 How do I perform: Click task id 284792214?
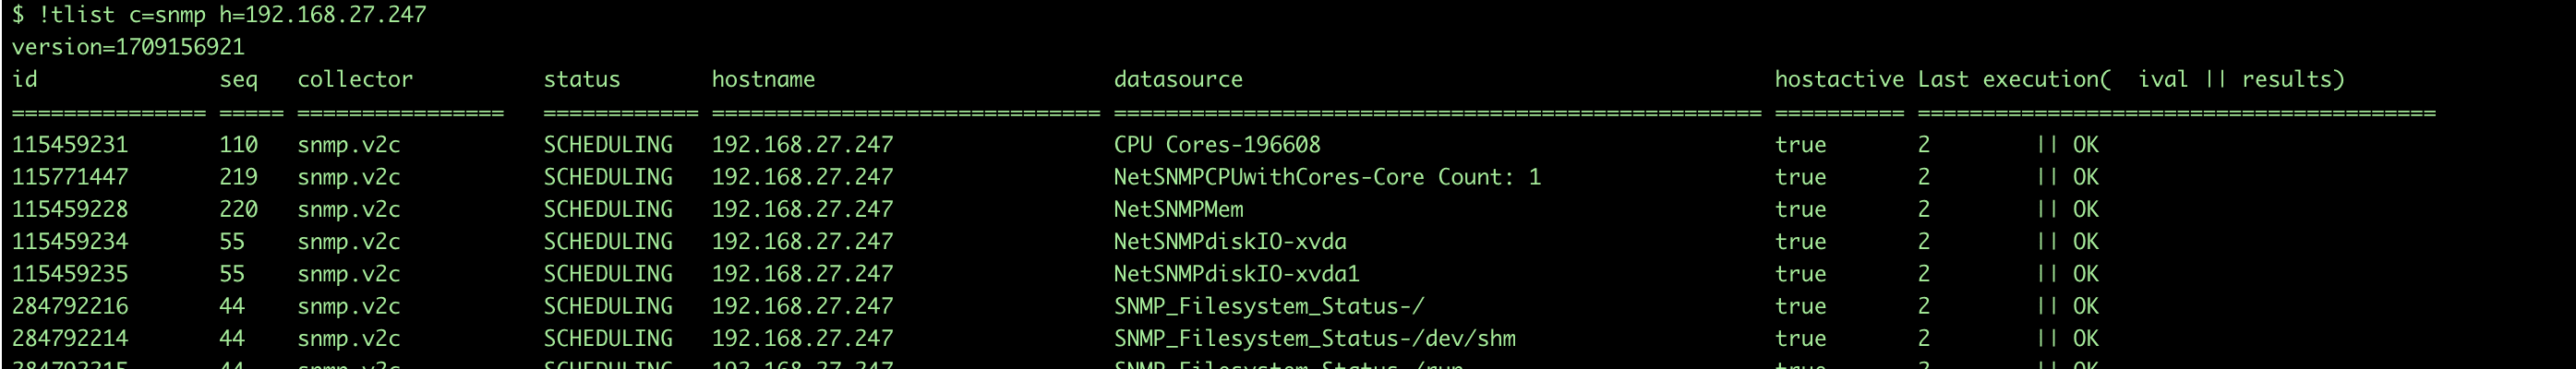[x=70, y=338]
